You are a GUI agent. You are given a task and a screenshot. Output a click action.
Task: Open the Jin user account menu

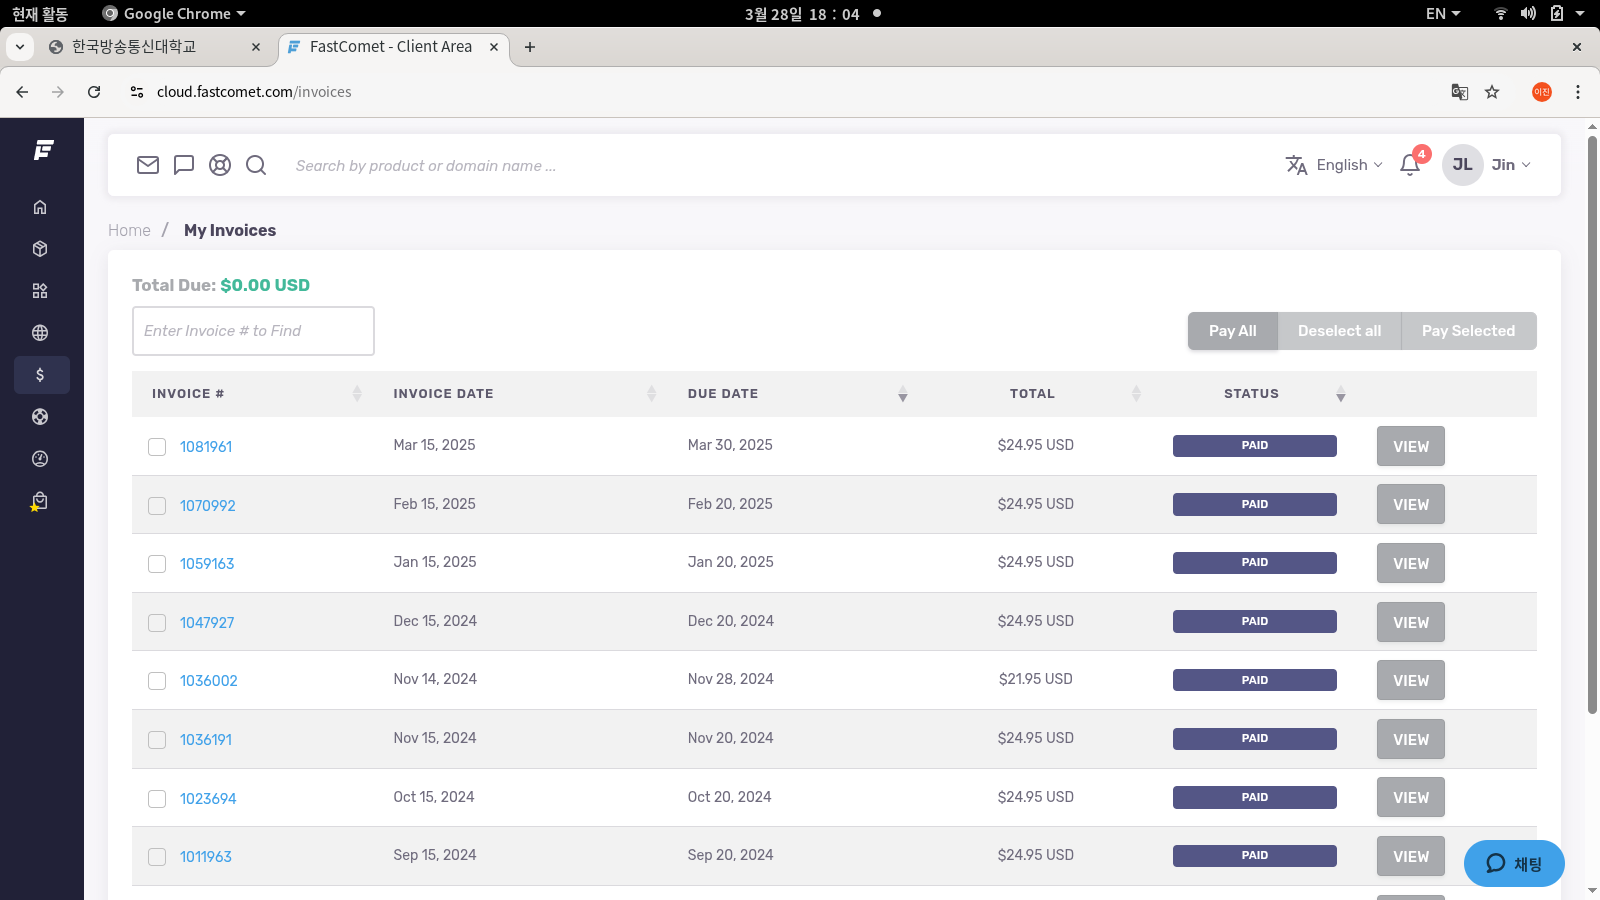click(1488, 165)
